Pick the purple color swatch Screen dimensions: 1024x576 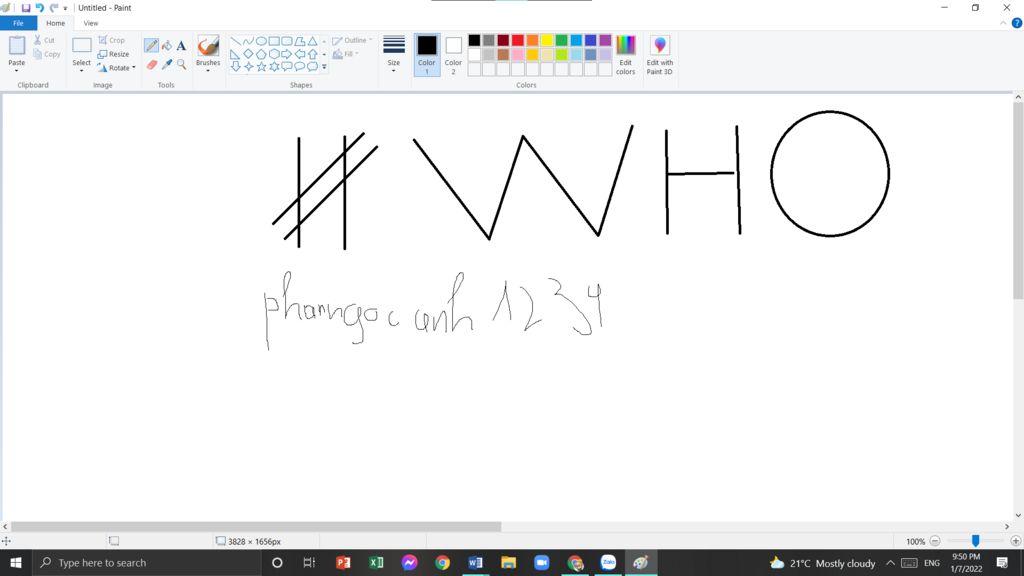click(x=605, y=40)
